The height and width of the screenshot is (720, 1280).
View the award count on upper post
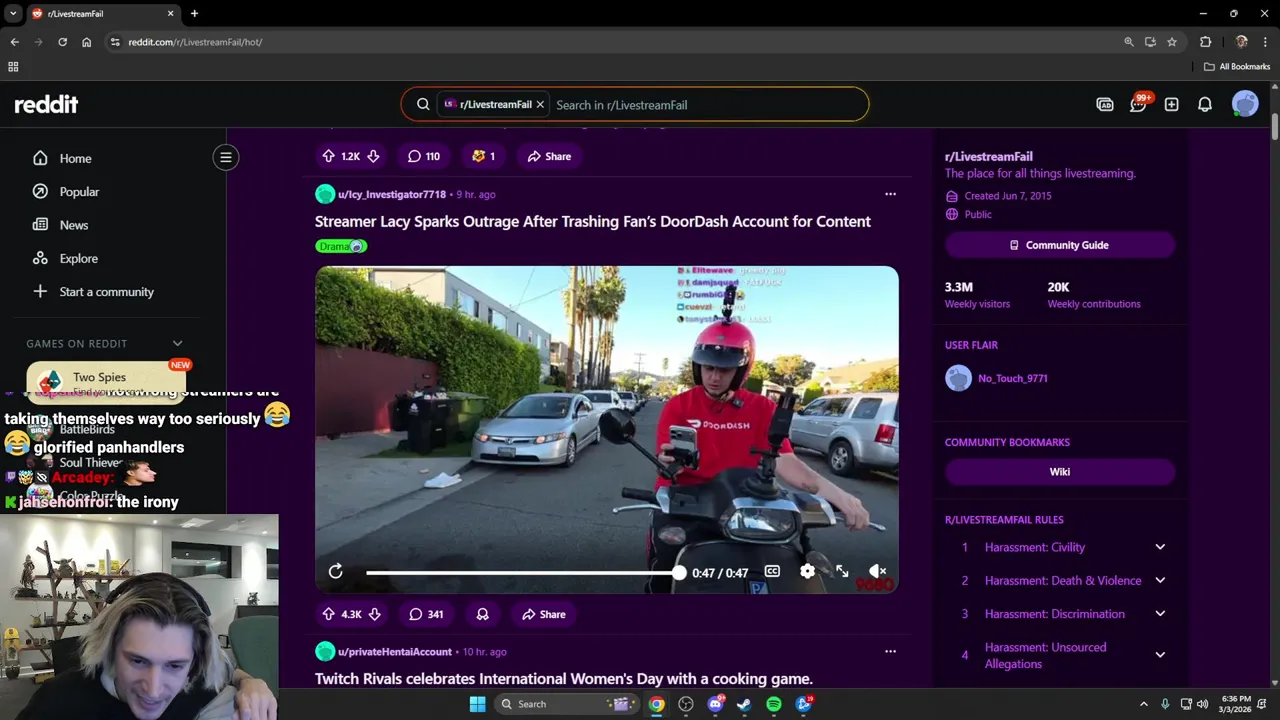[483, 156]
